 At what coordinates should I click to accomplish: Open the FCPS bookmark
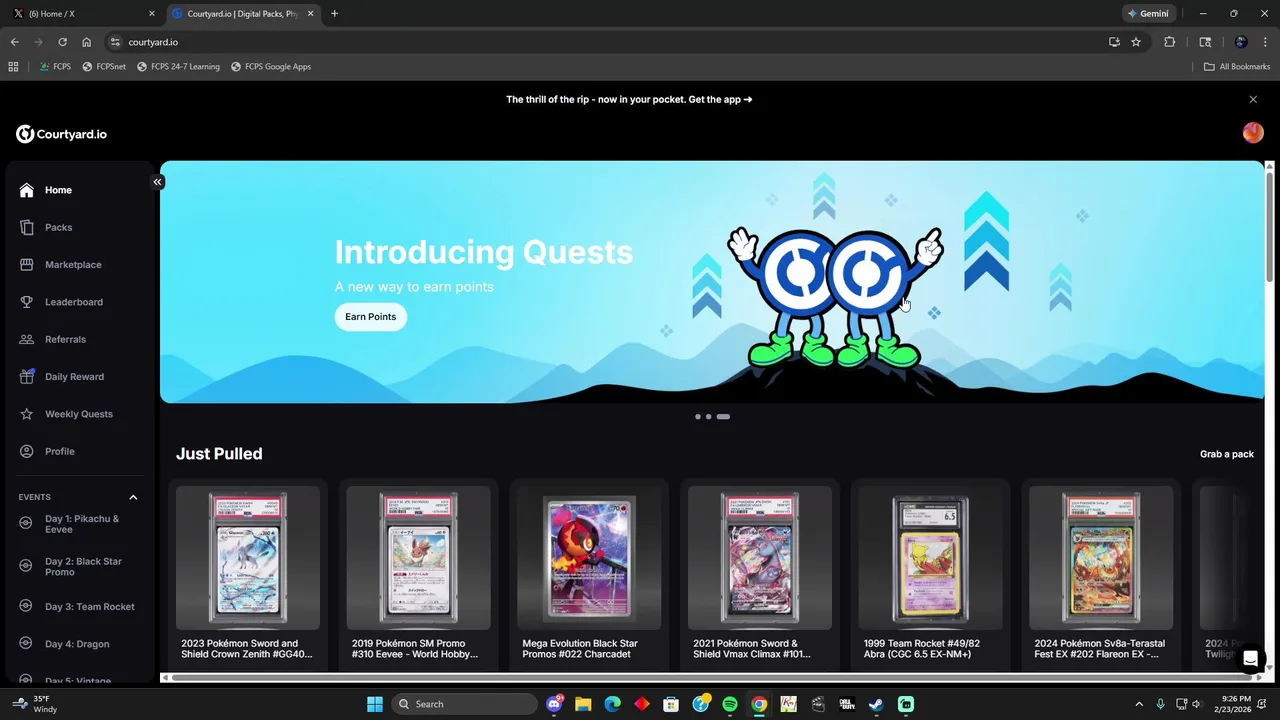coord(55,67)
